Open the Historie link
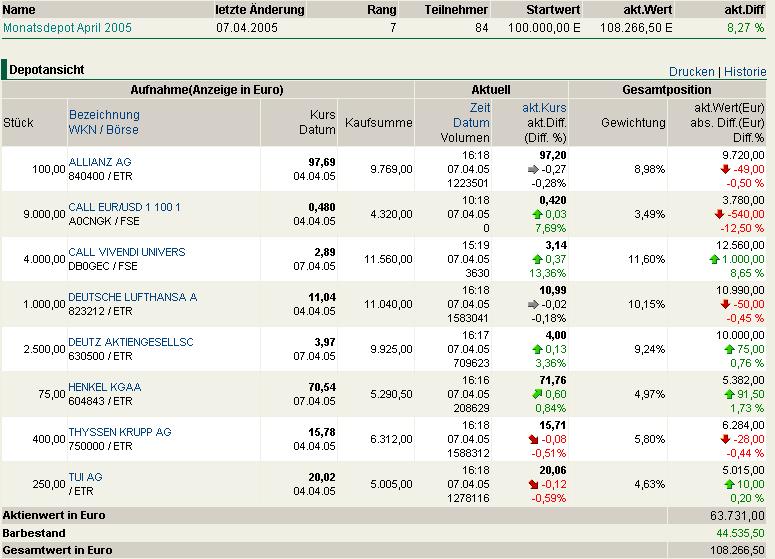The image size is (775, 559). [745, 72]
